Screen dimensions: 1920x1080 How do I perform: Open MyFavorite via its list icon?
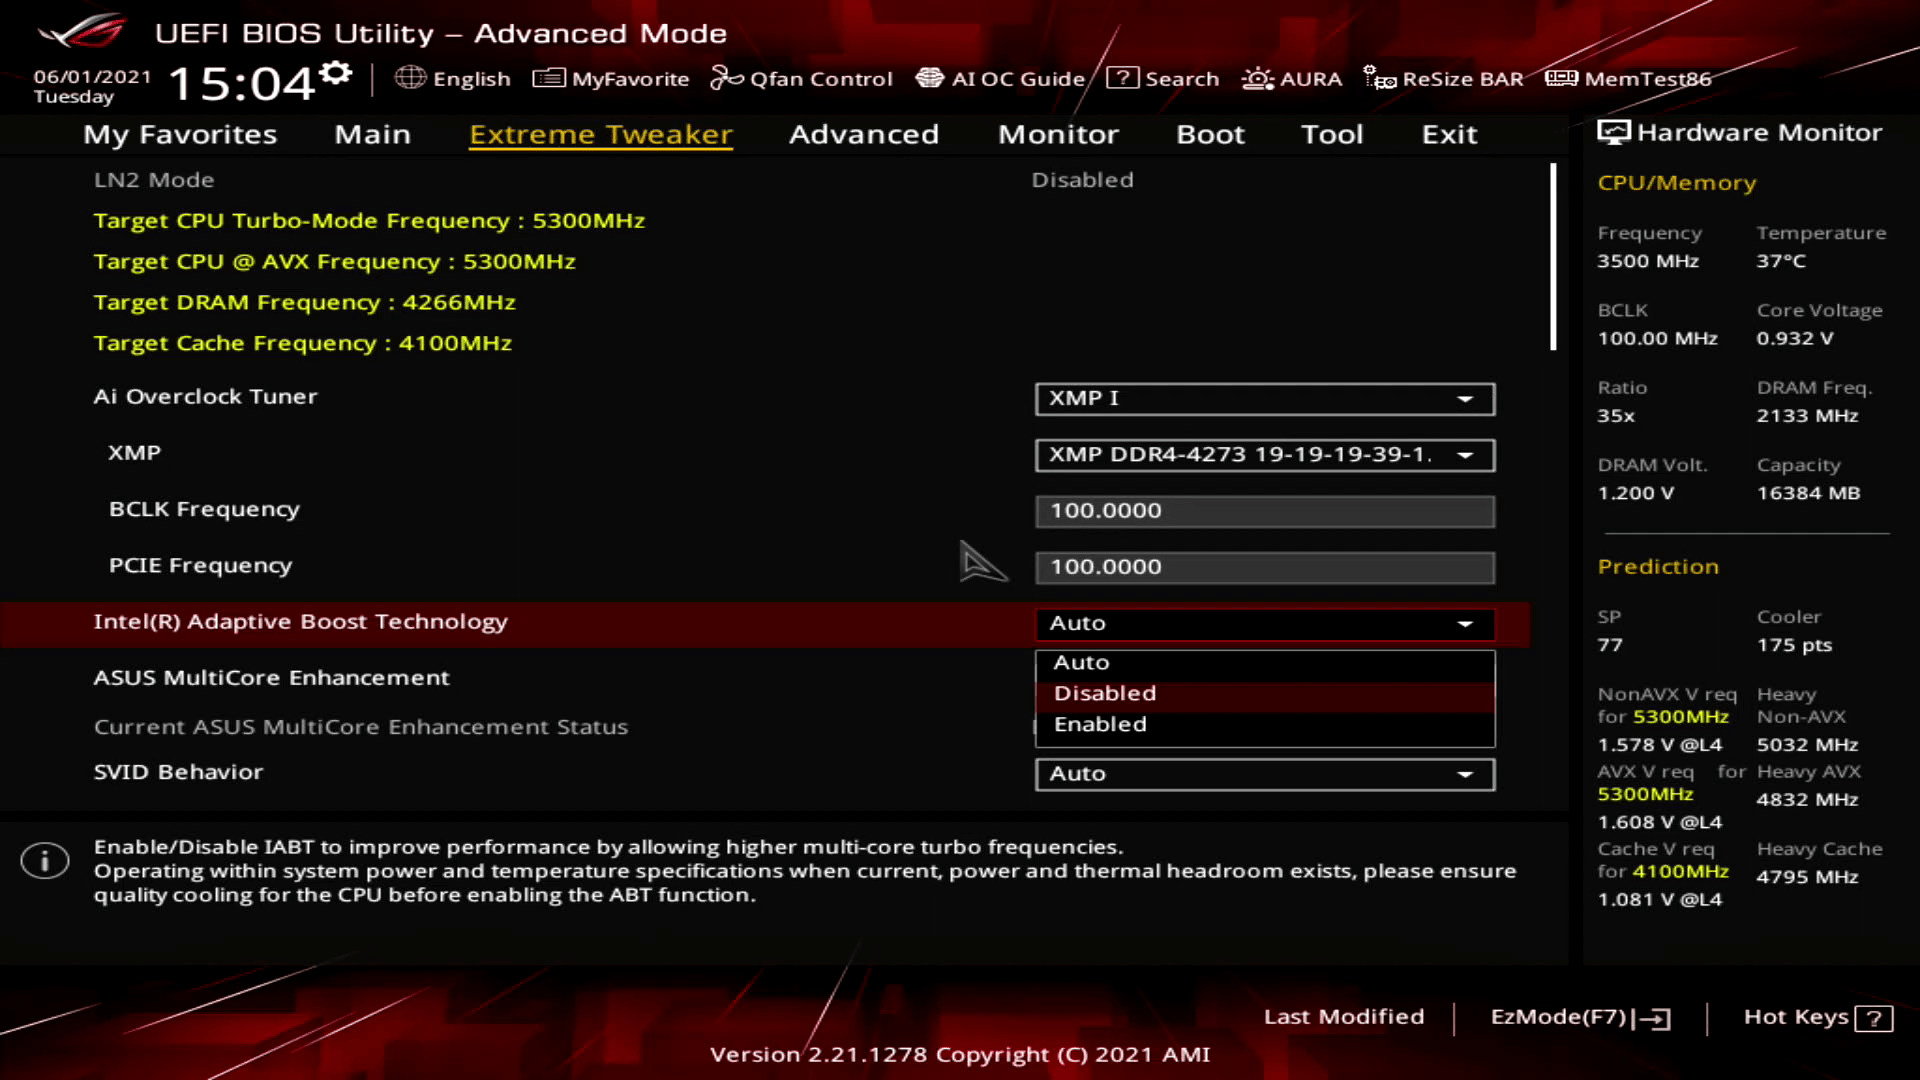[548, 78]
